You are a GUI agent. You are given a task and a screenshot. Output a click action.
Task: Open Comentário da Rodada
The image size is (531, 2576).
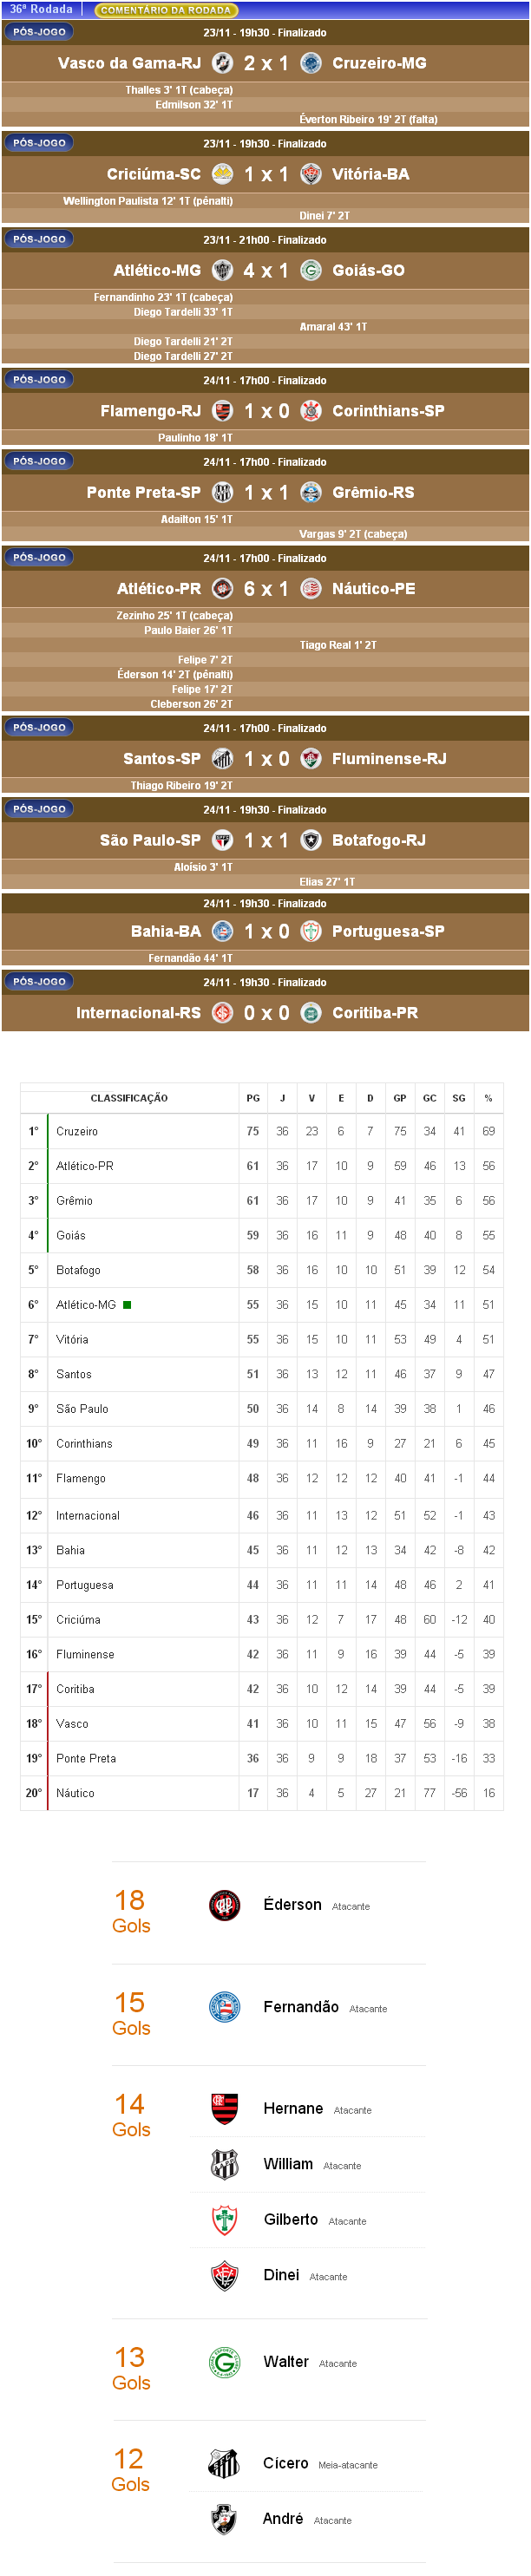[165, 10]
